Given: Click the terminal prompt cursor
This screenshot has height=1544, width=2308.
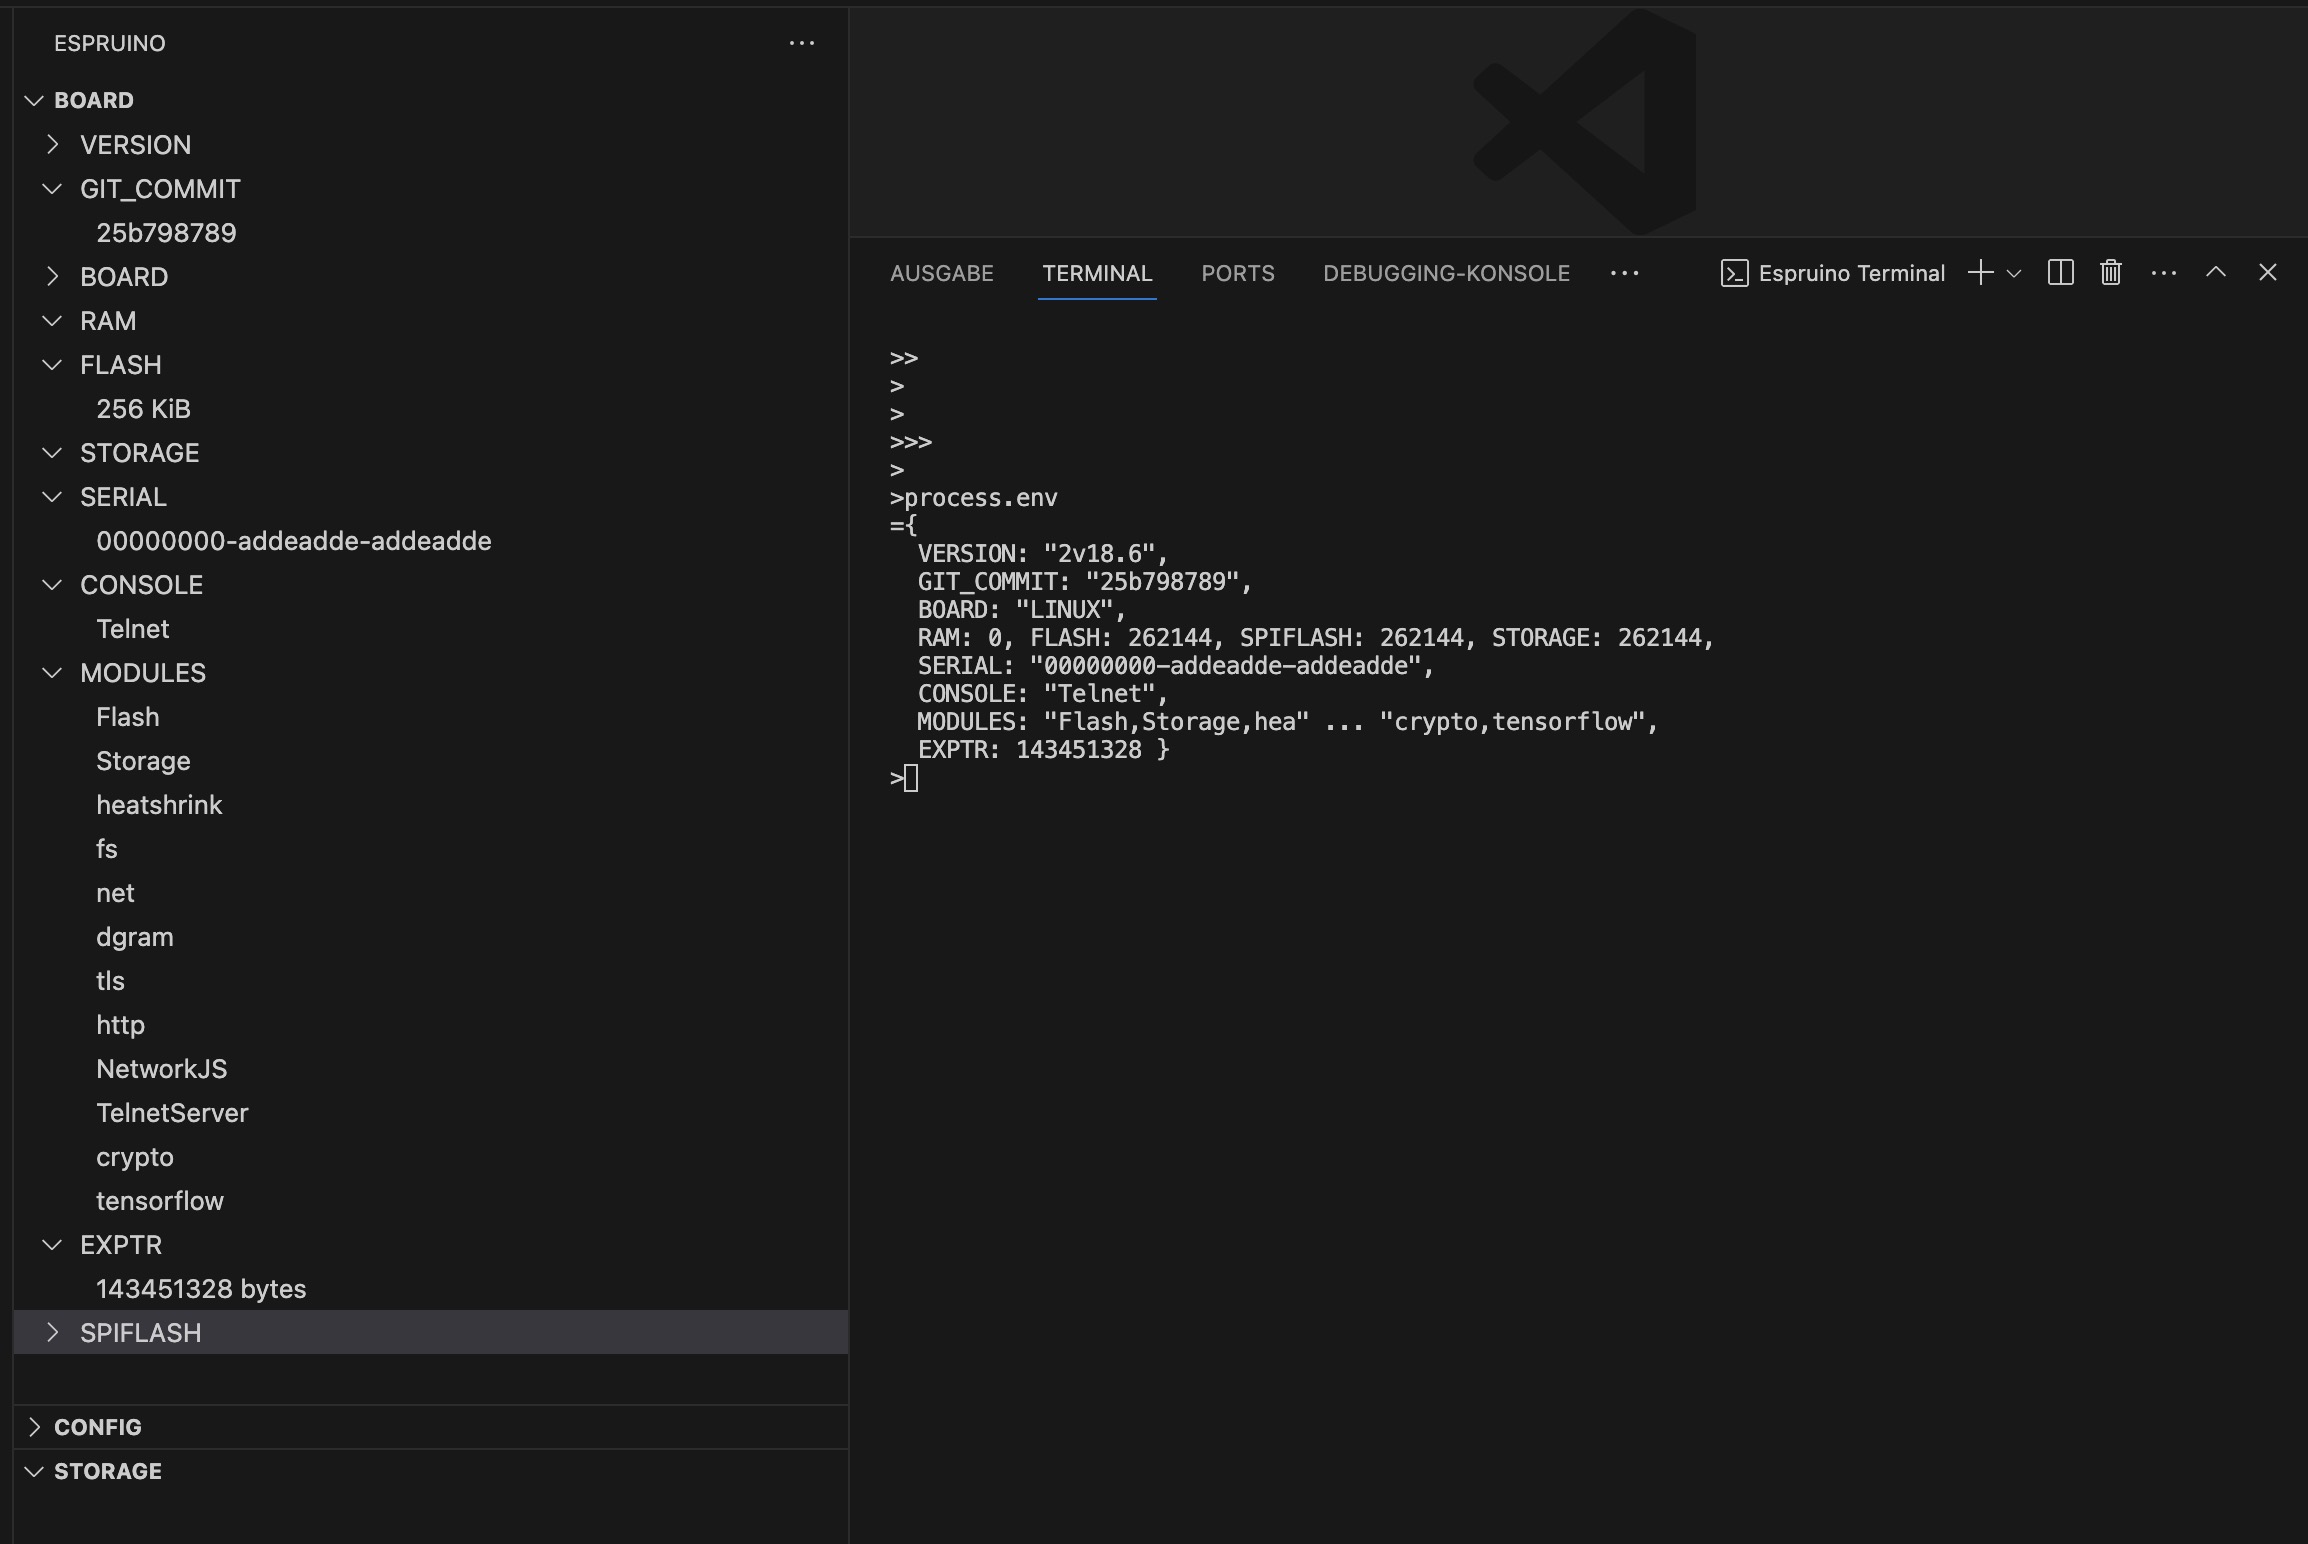Looking at the screenshot, I should (x=911, y=778).
